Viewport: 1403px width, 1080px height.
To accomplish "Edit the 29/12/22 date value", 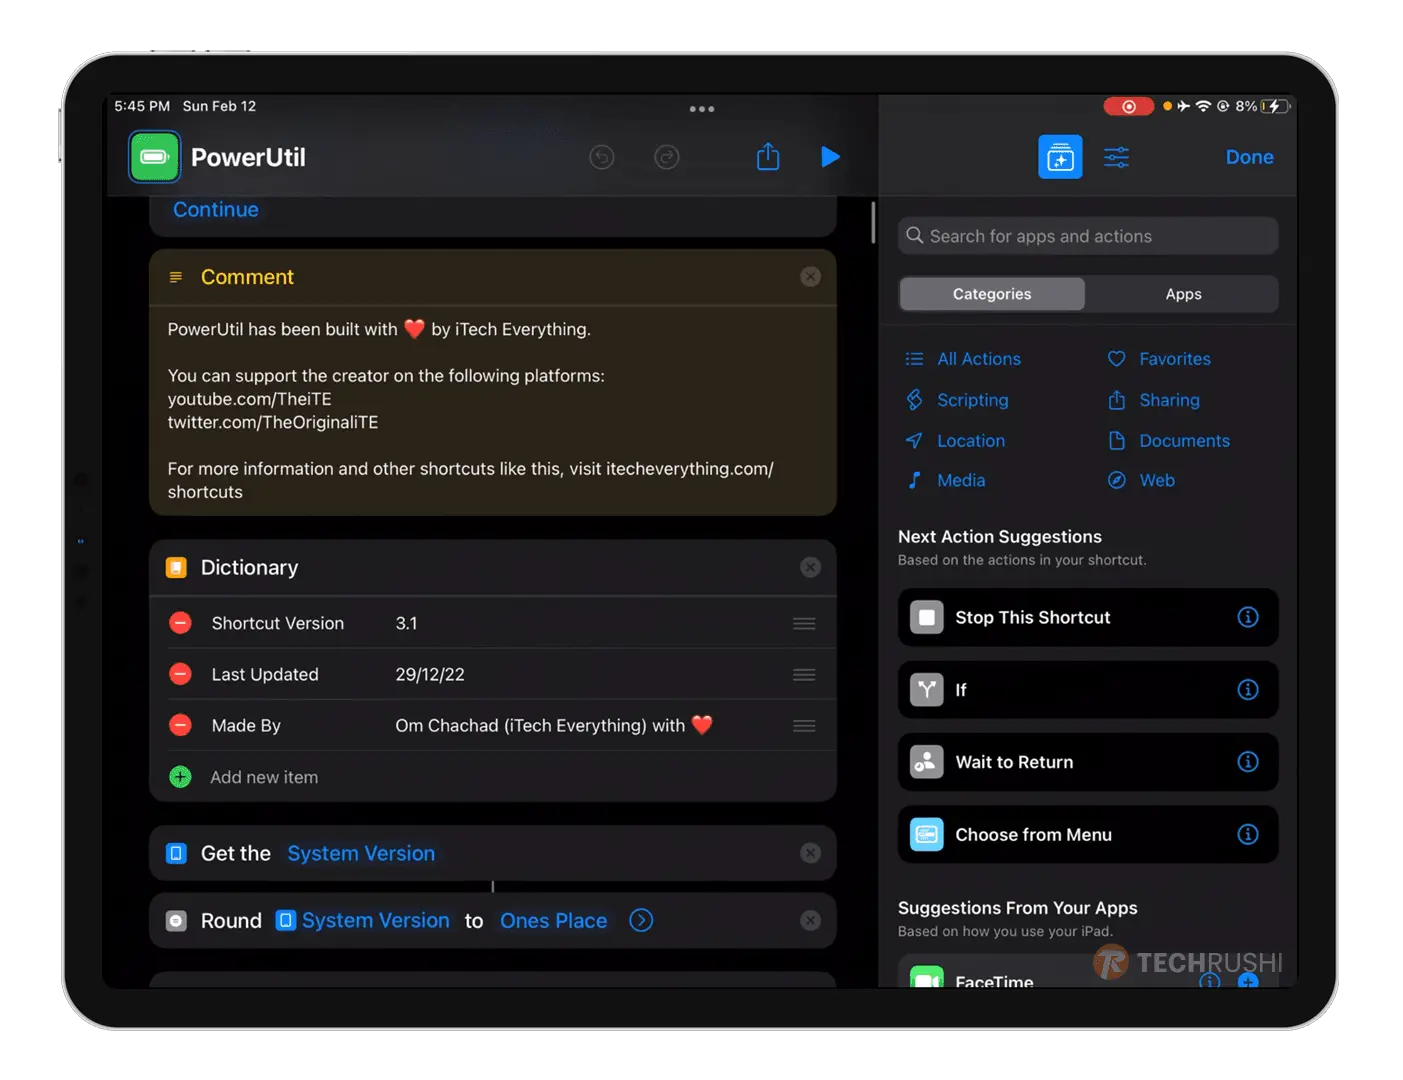I will pos(430,674).
